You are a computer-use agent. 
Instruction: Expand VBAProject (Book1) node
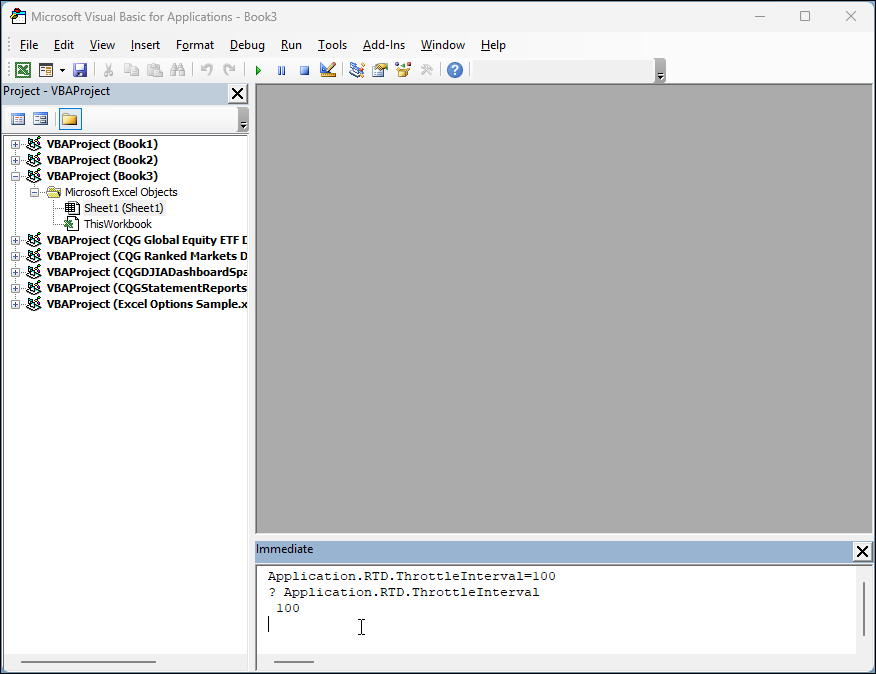point(16,144)
